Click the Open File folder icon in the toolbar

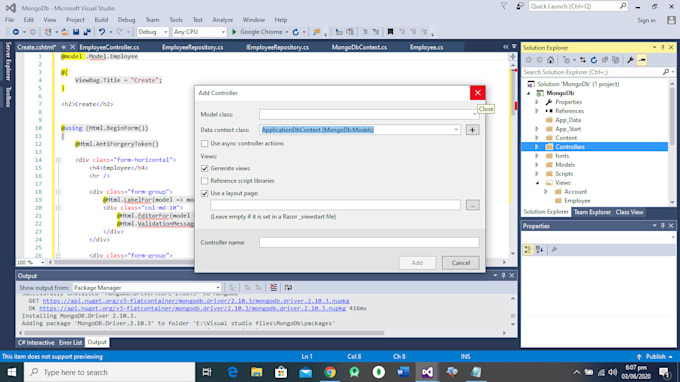coord(65,32)
